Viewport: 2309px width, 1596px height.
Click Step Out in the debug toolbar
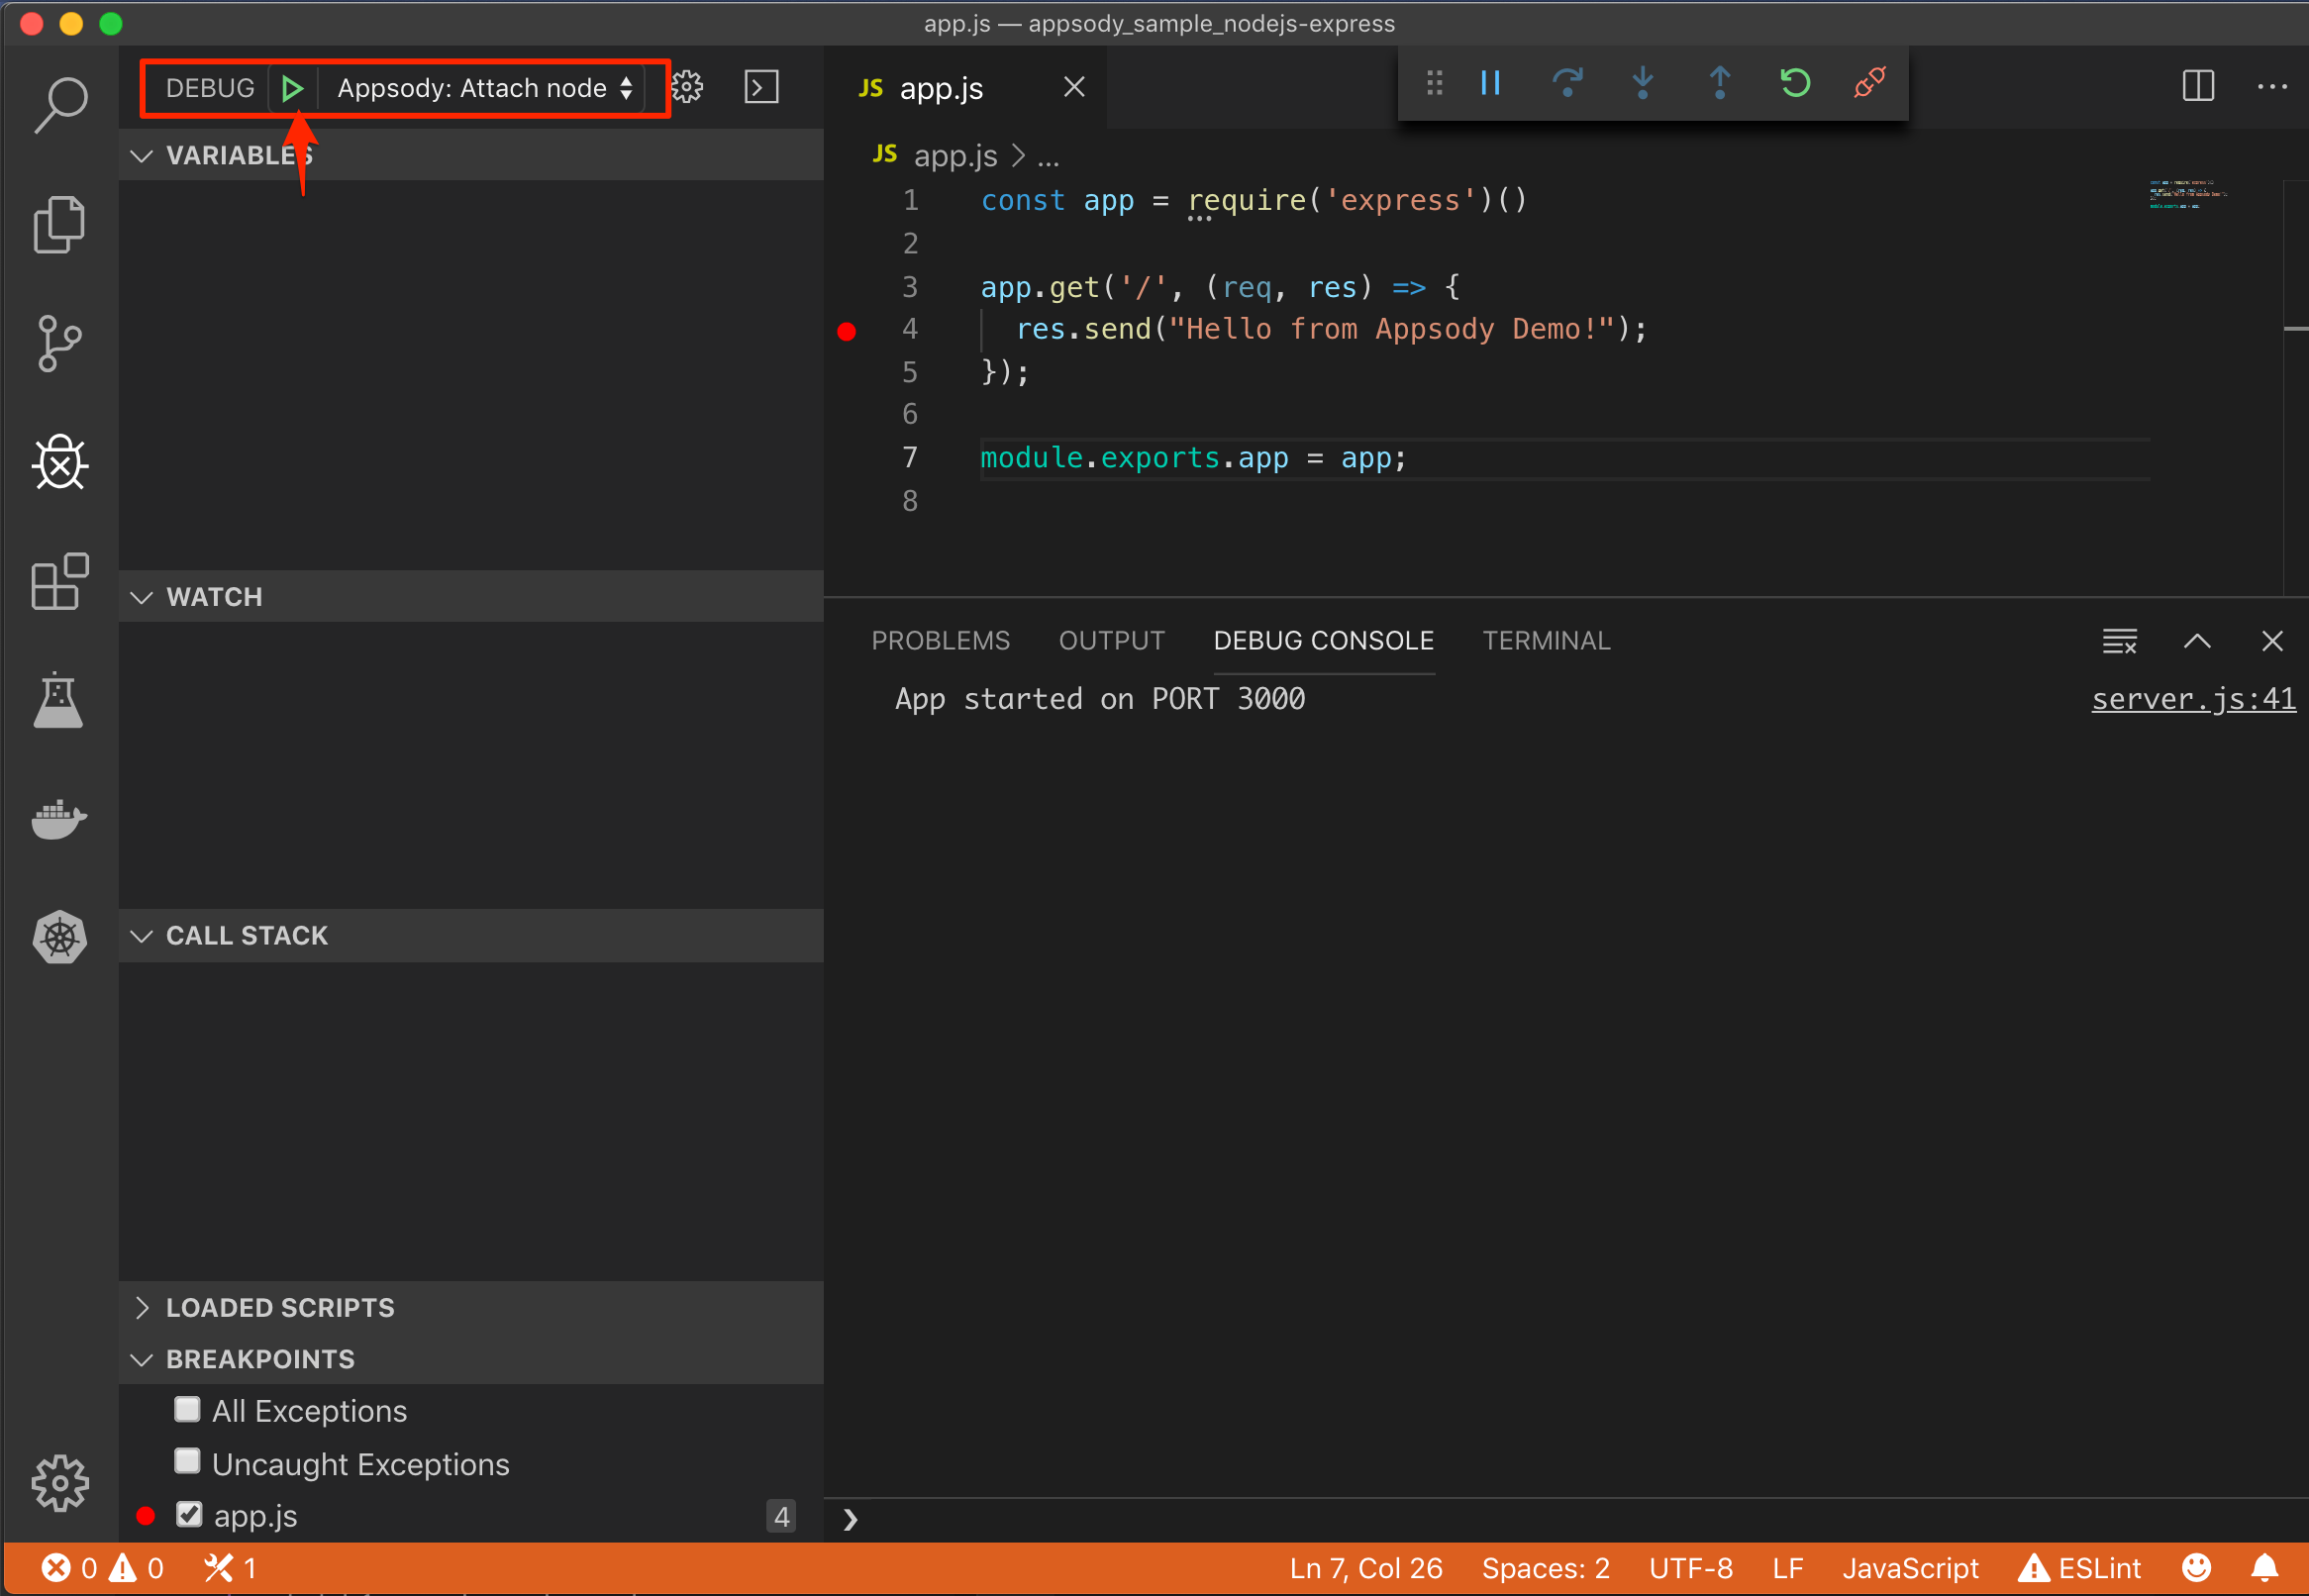(x=1719, y=83)
